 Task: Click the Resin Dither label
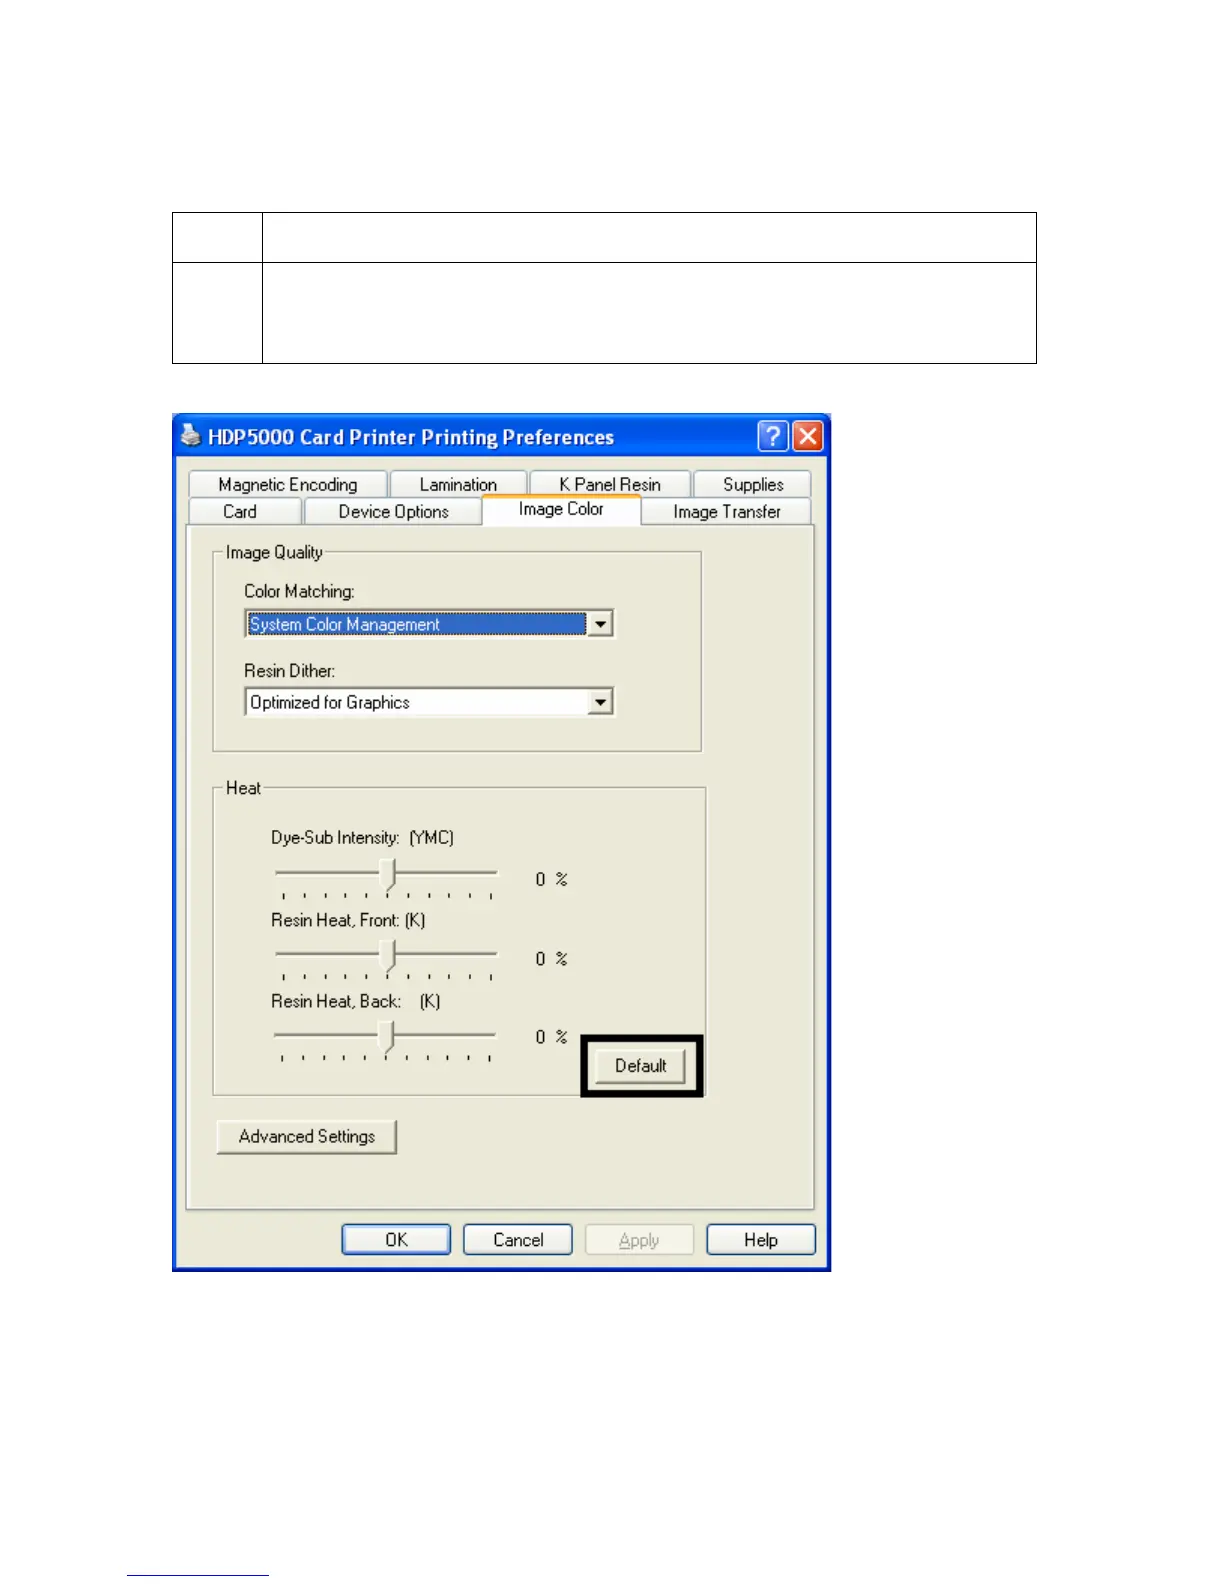289,670
